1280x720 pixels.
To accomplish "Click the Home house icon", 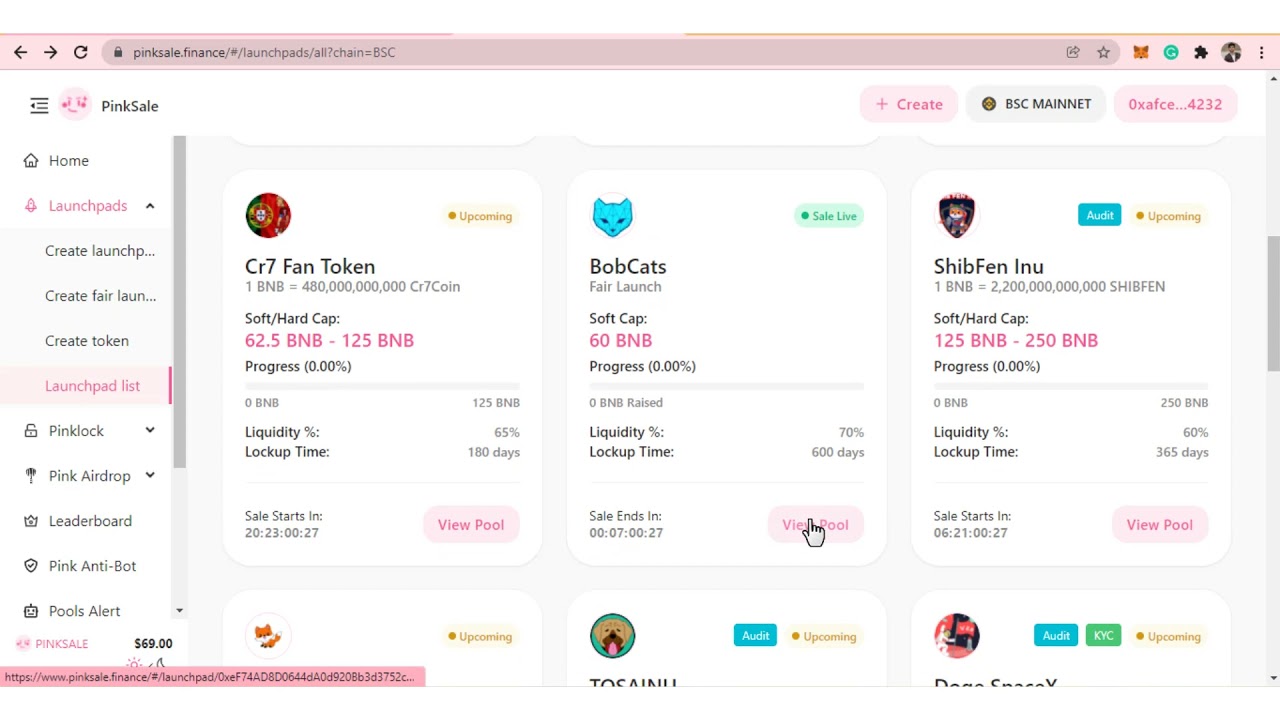I will [x=31, y=160].
